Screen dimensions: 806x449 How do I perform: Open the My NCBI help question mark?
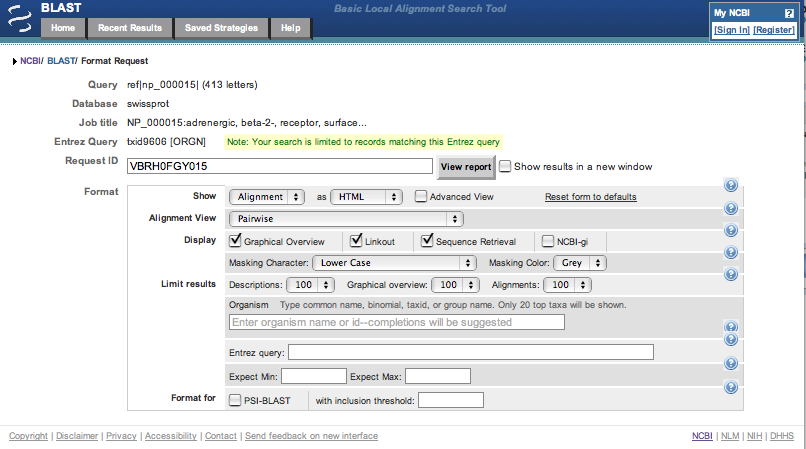(789, 13)
